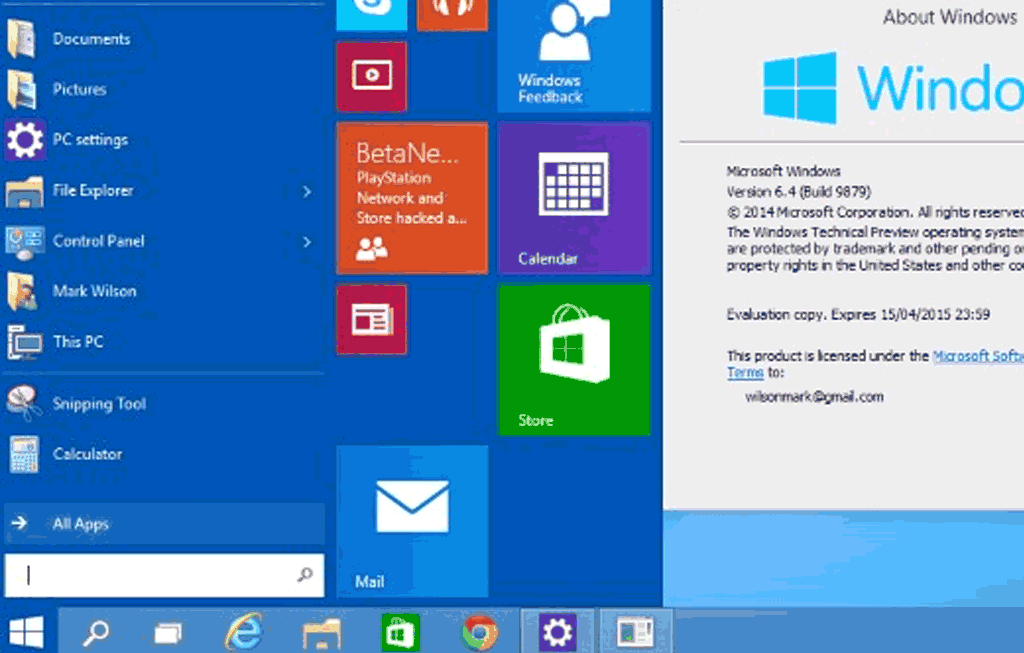Open the purple Calendar tile
The image size is (1024, 653).
(574, 198)
